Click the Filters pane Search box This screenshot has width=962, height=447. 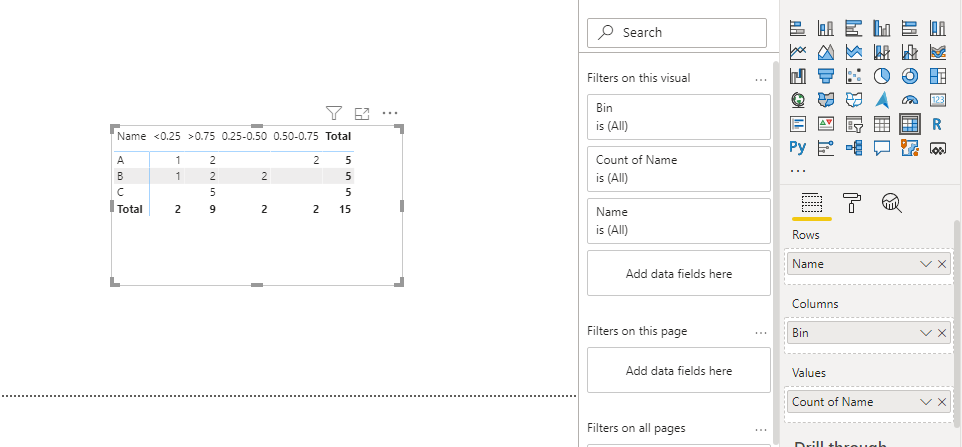coord(677,32)
